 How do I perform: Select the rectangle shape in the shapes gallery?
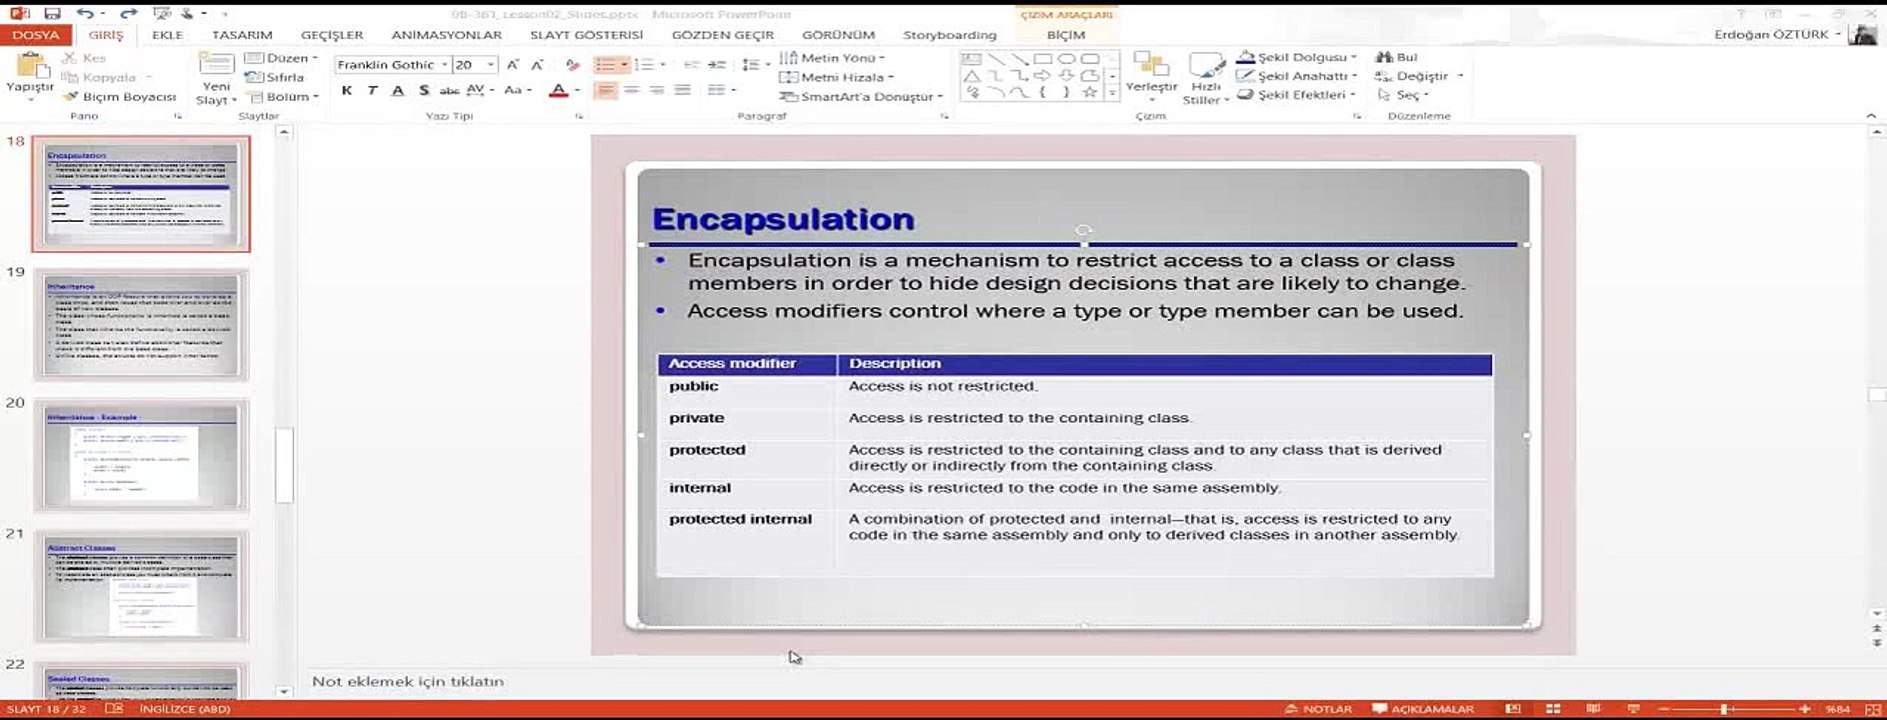point(1043,59)
